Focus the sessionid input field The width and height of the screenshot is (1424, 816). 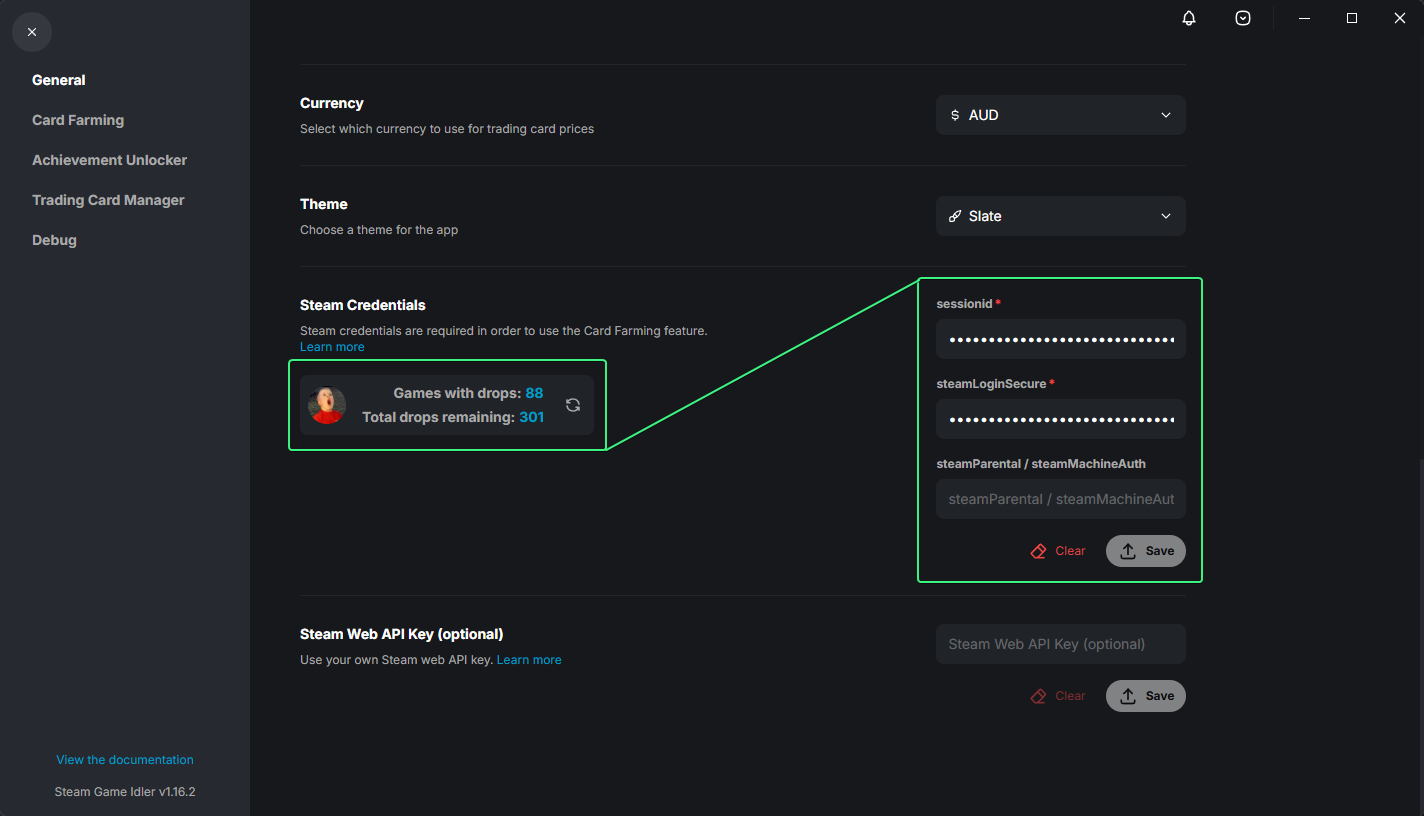[x=1060, y=339]
